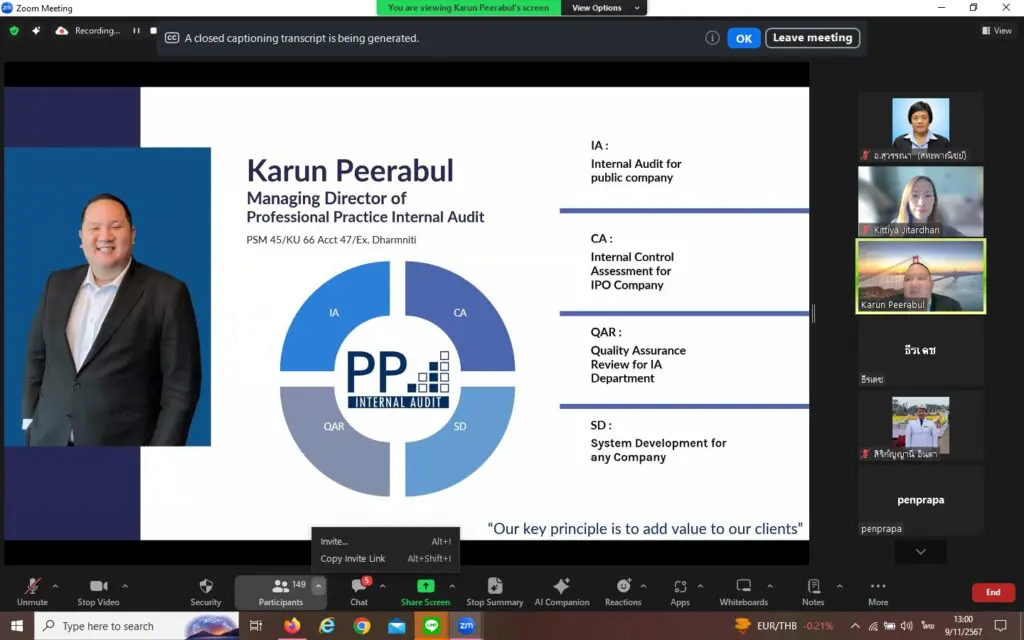Open the Reactions menu

coord(623,592)
